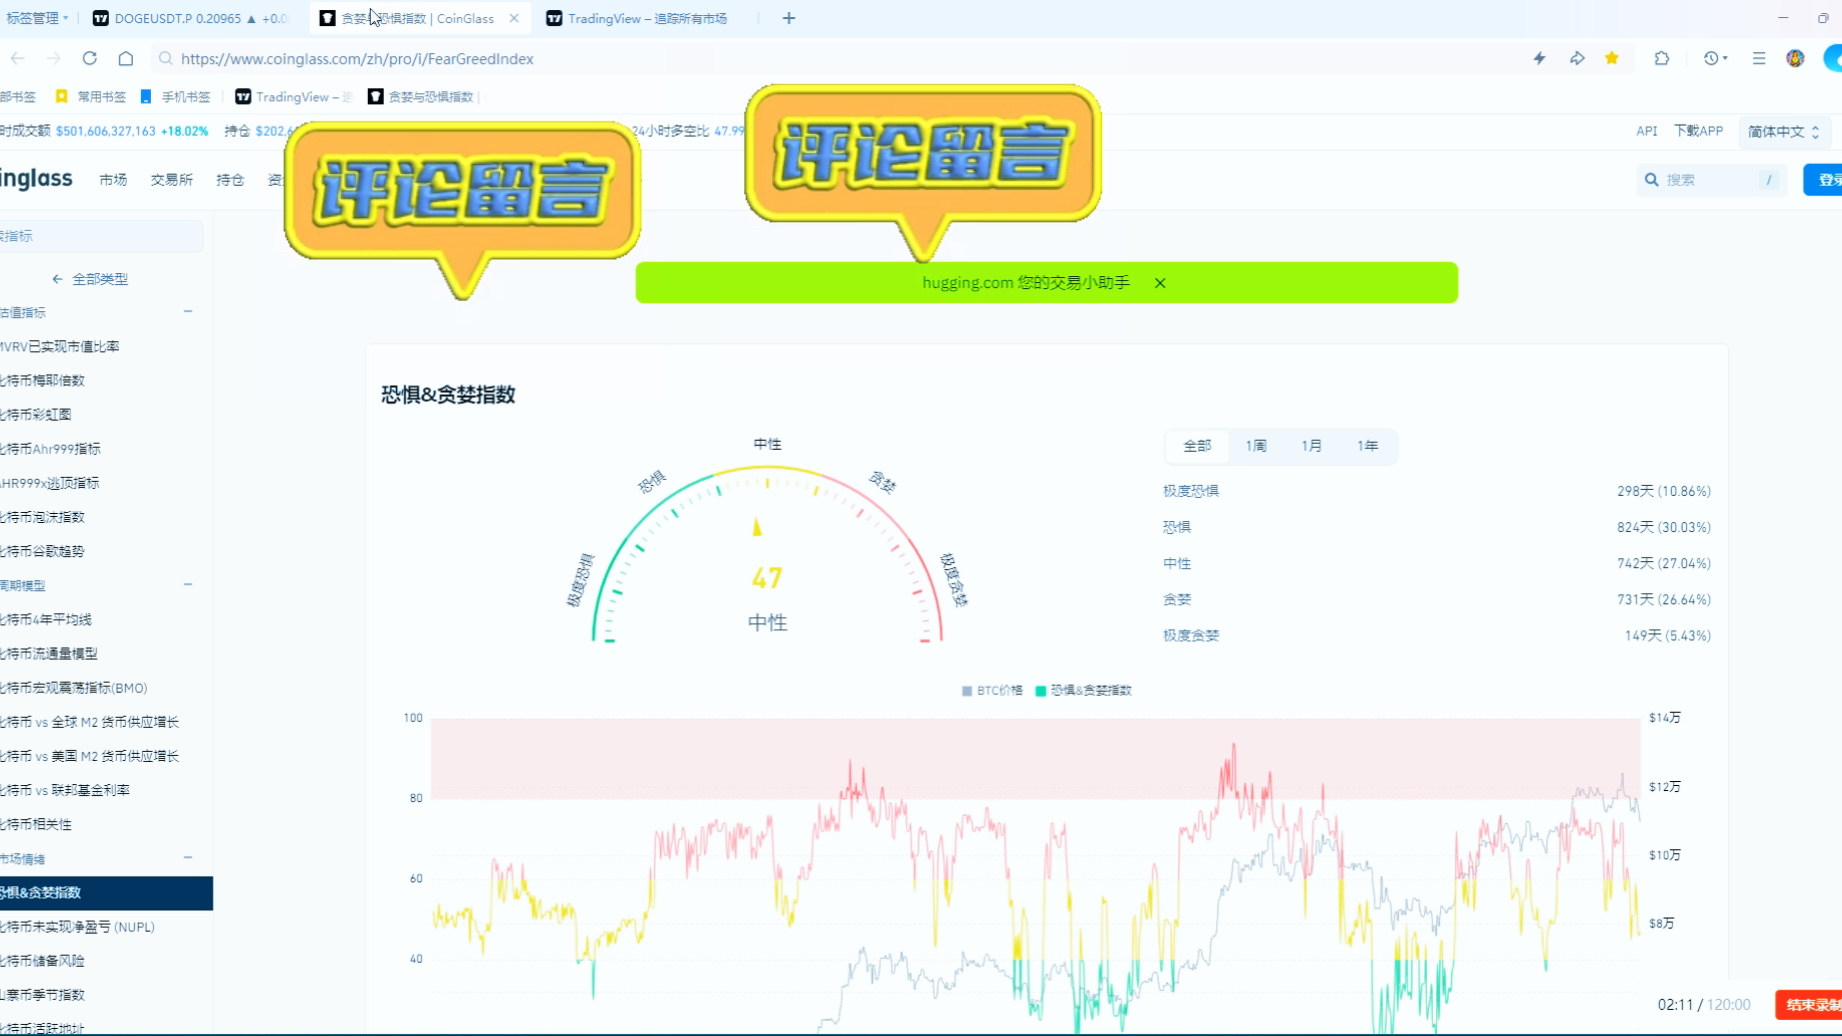This screenshot has width=1842, height=1036.
Task: Toggle 恐惧&贪婪指数 legend series in chart
Action: pyautogui.click(x=1084, y=690)
